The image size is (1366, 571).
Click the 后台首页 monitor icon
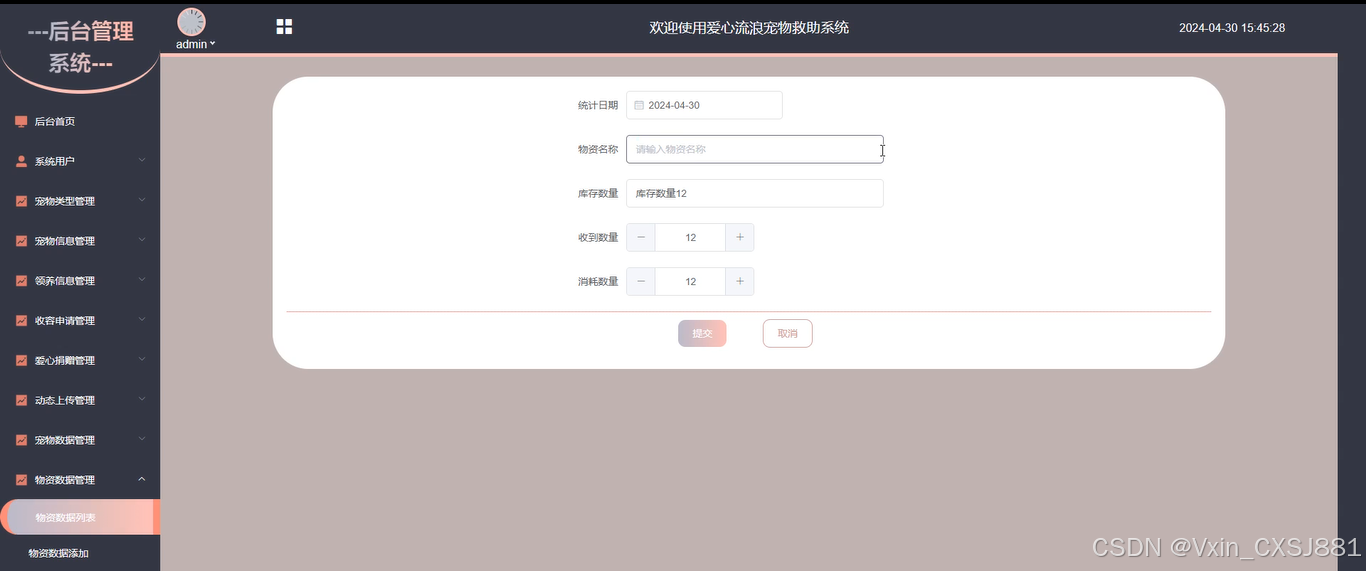pos(21,121)
